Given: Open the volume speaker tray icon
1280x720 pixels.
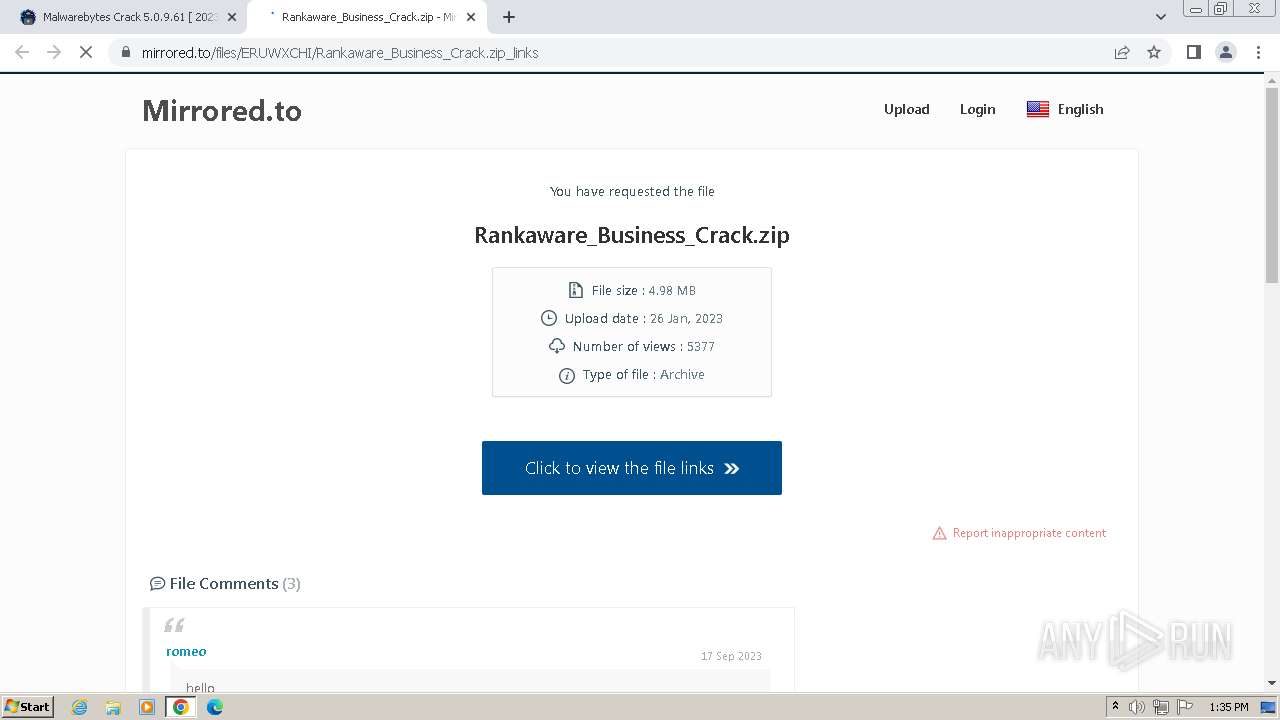Looking at the screenshot, I should [1137, 707].
